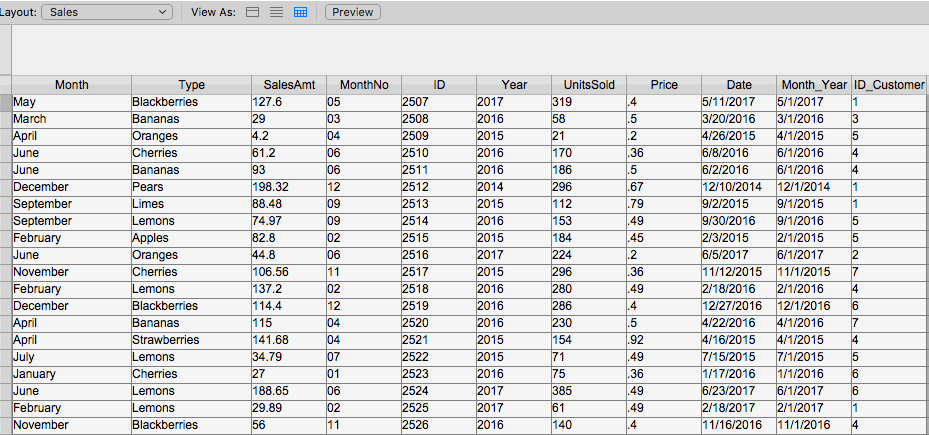The image size is (929, 435).
Task: Click the Date cell 12/10/2014
Action: tap(739, 187)
